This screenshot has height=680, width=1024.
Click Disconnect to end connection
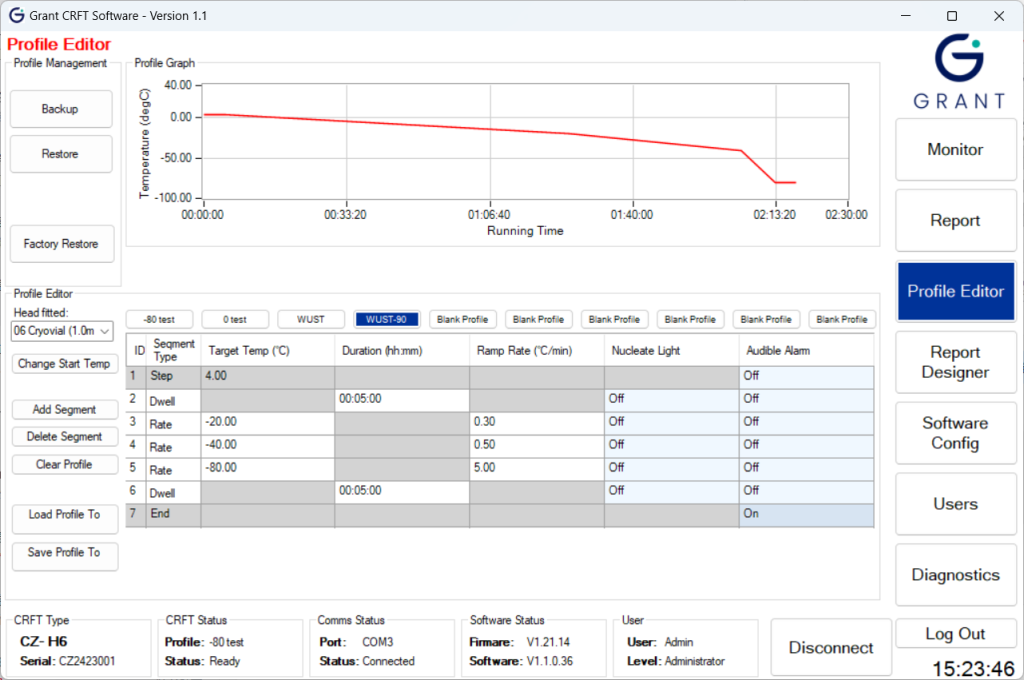click(x=830, y=648)
